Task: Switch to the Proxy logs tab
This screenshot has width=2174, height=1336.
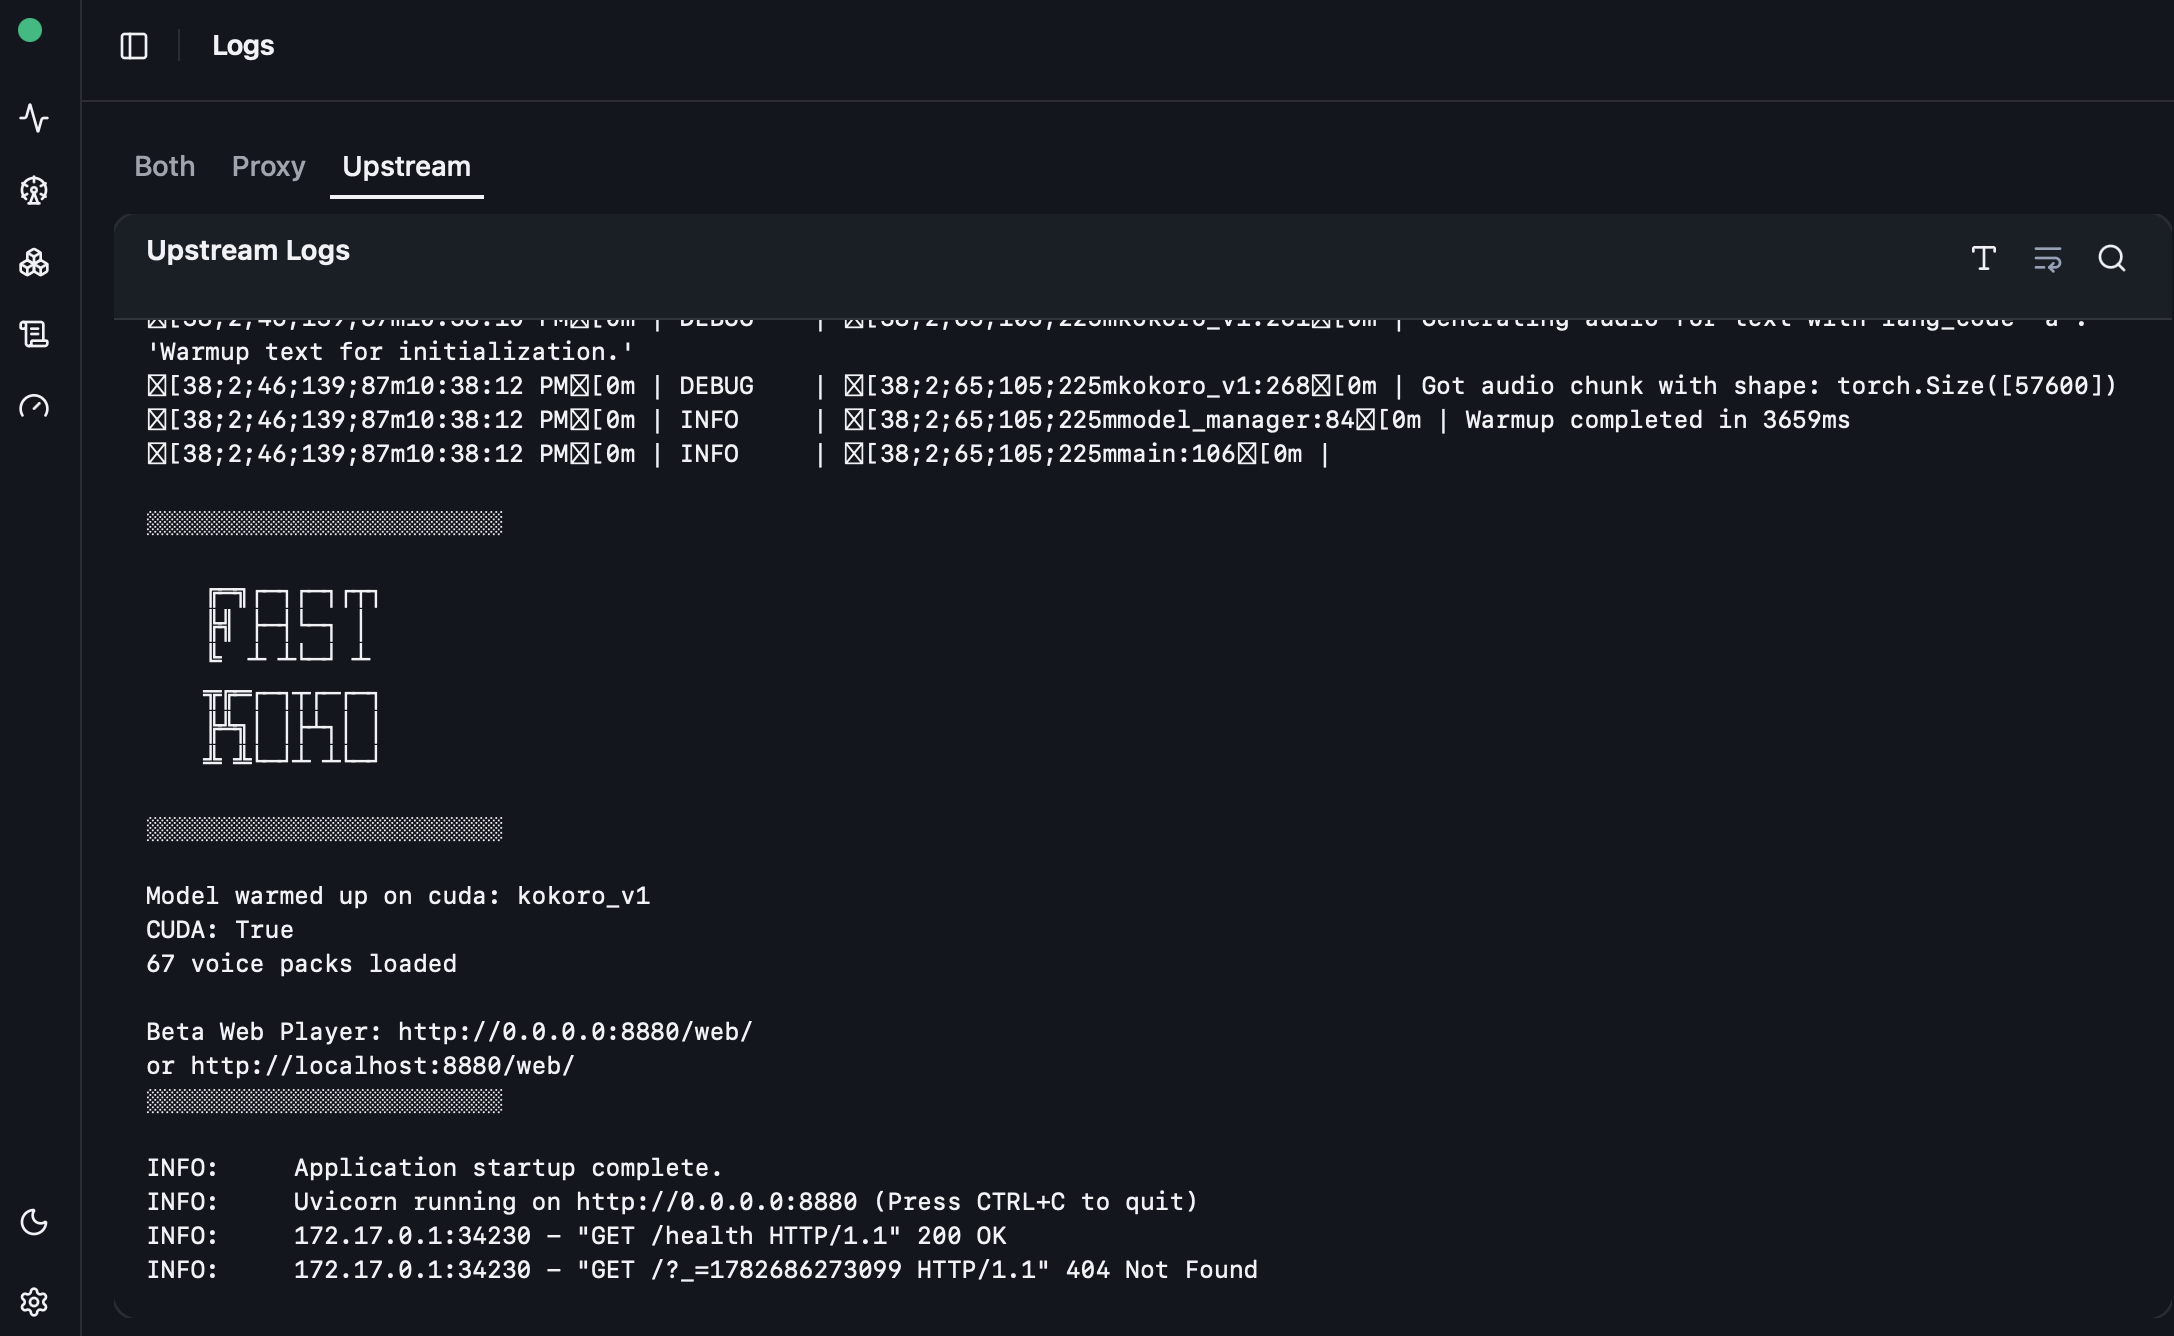Action: [268, 166]
